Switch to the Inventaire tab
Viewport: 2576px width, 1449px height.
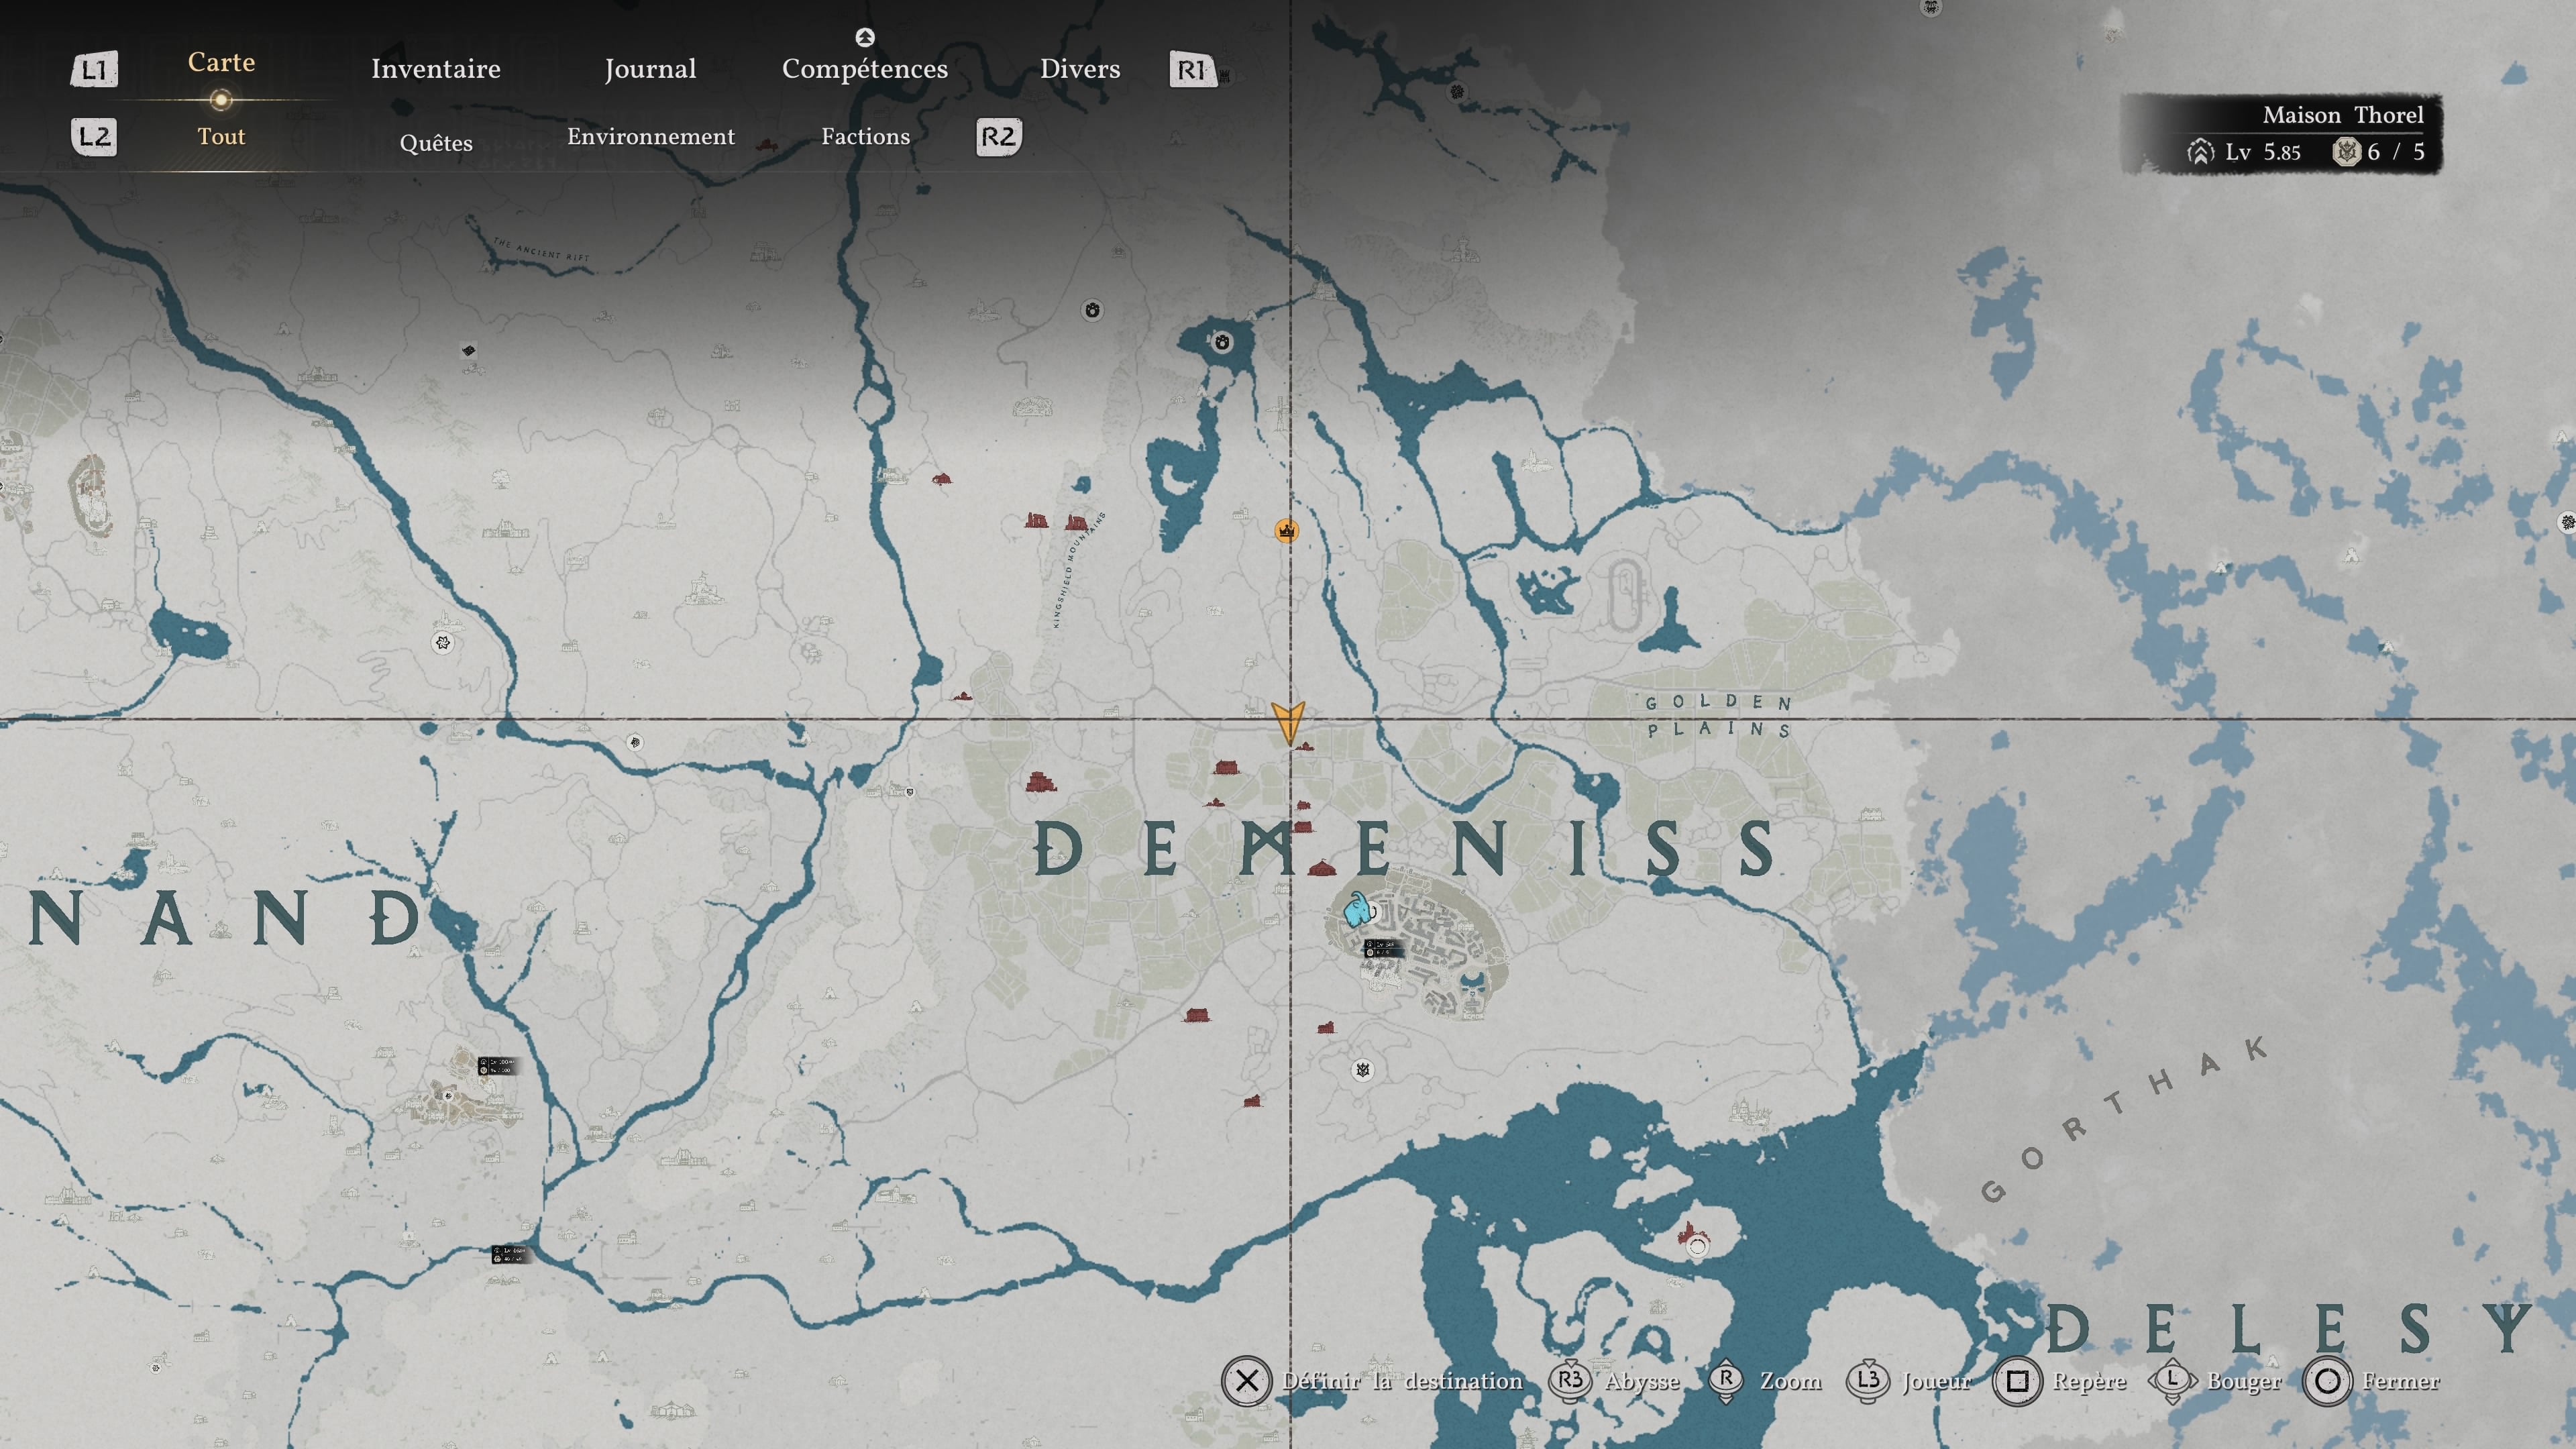click(x=436, y=68)
